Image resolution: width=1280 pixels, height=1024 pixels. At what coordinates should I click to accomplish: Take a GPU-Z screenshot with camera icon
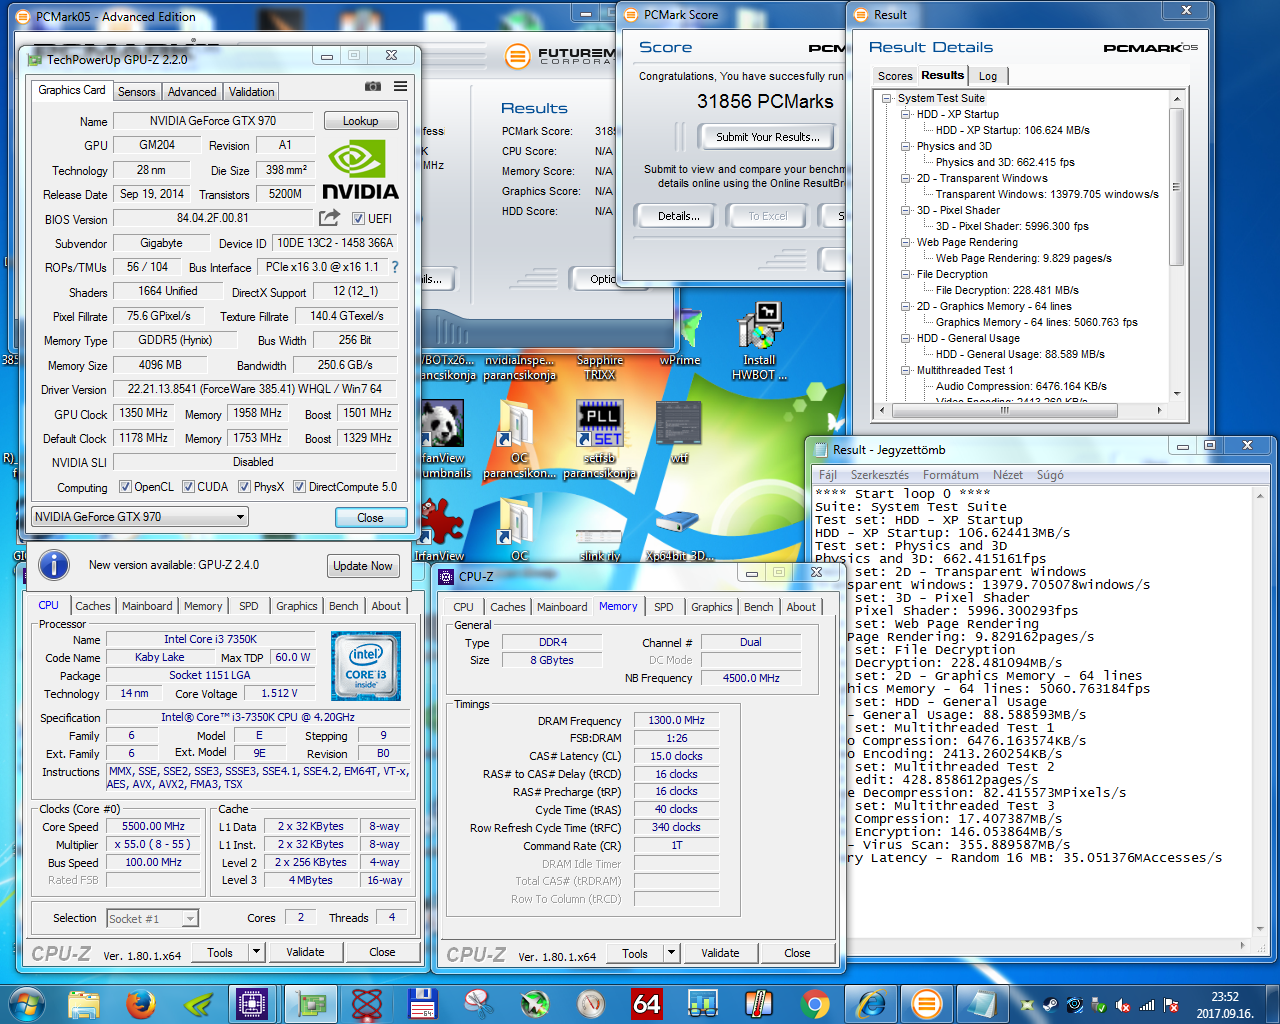pyautogui.click(x=373, y=87)
